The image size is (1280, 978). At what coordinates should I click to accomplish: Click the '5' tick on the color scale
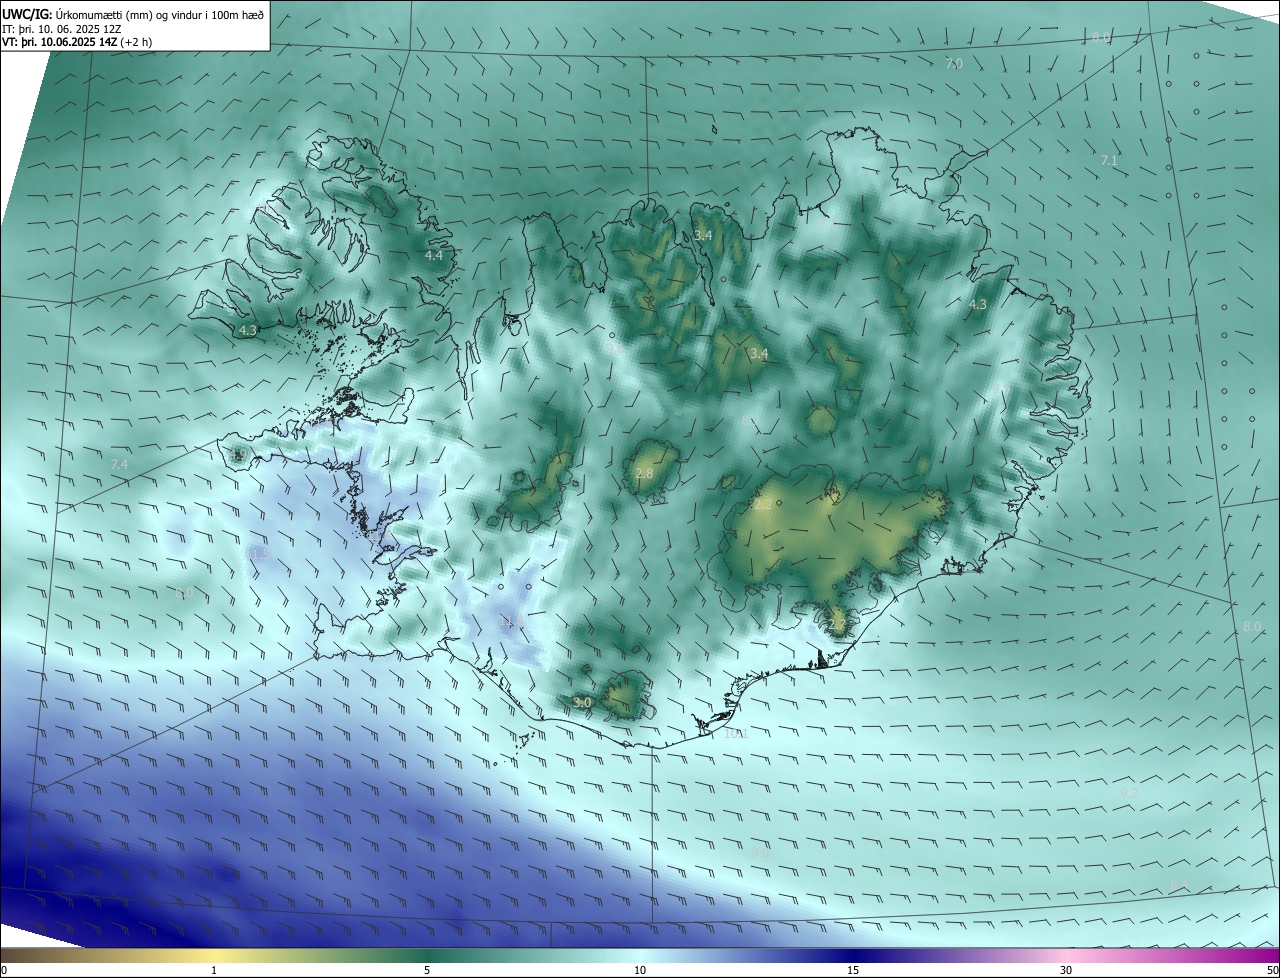coord(427,970)
